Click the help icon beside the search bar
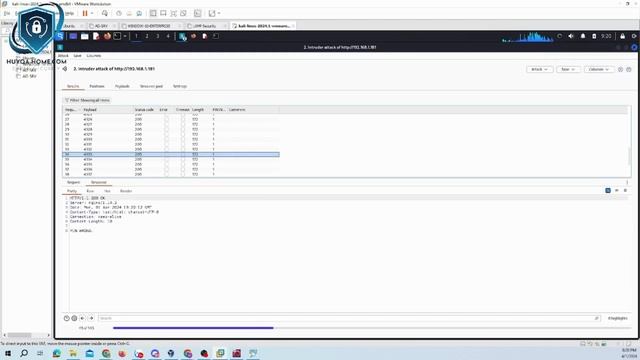The image size is (640, 360). pos(67,318)
